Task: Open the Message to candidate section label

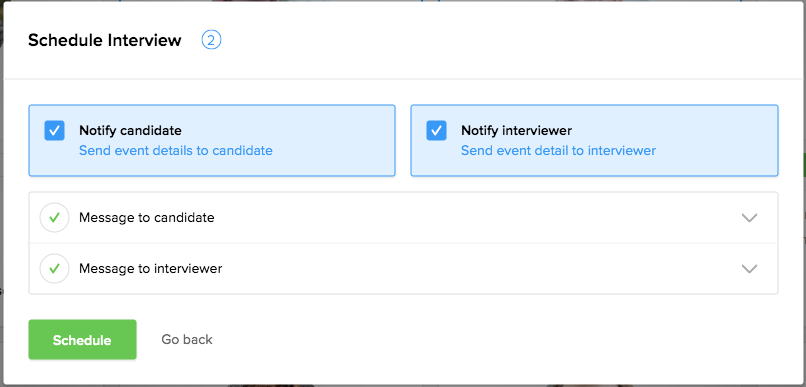Action: tap(146, 217)
